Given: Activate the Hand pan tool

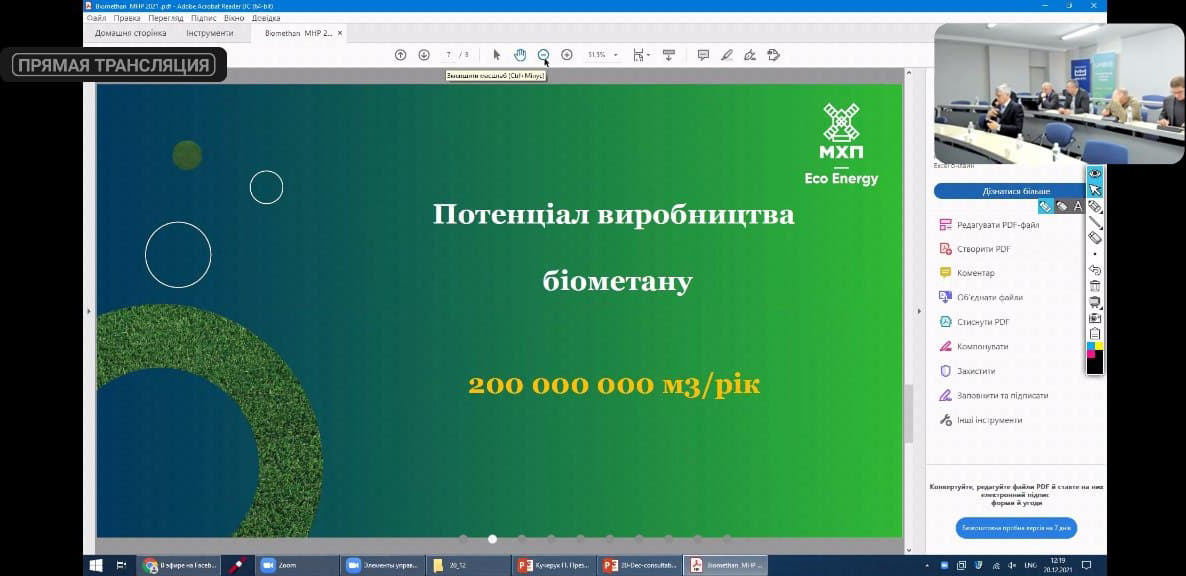Looking at the screenshot, I should pyautogui.click(x=520, y=54).
